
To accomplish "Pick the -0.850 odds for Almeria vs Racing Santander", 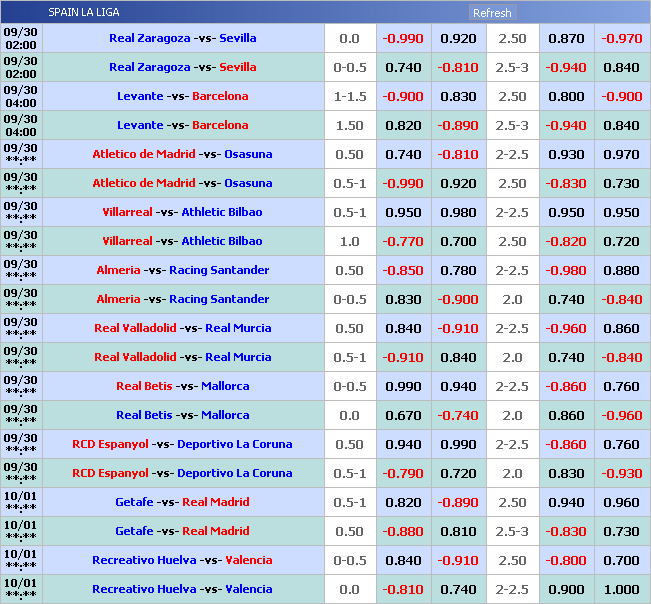I will click(x=403, y=270).
